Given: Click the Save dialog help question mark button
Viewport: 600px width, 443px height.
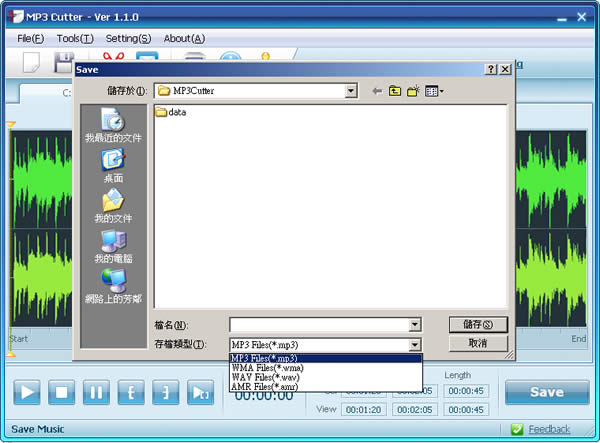Looking at the screenshot, I should pyautogui.click(x=491, y=69).
